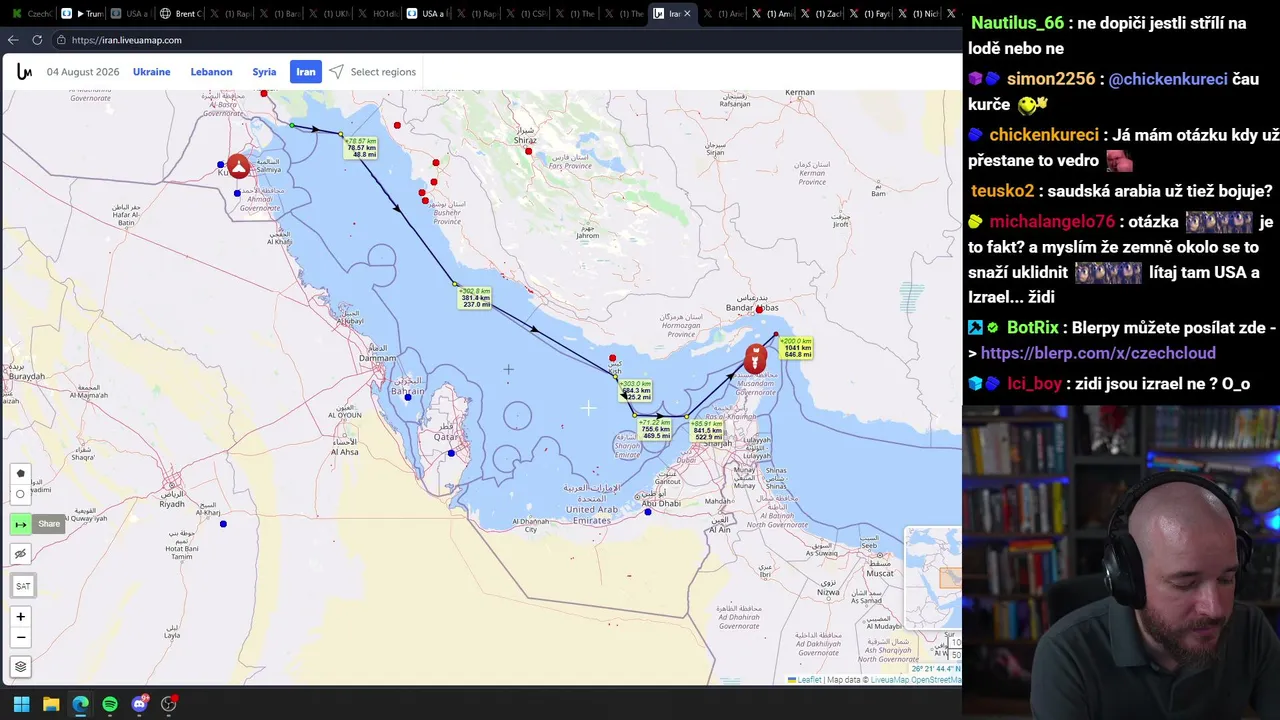Open the LiveuaMap attribution link
Screen dimensions: 1280x720
click(x=890, y=680)
